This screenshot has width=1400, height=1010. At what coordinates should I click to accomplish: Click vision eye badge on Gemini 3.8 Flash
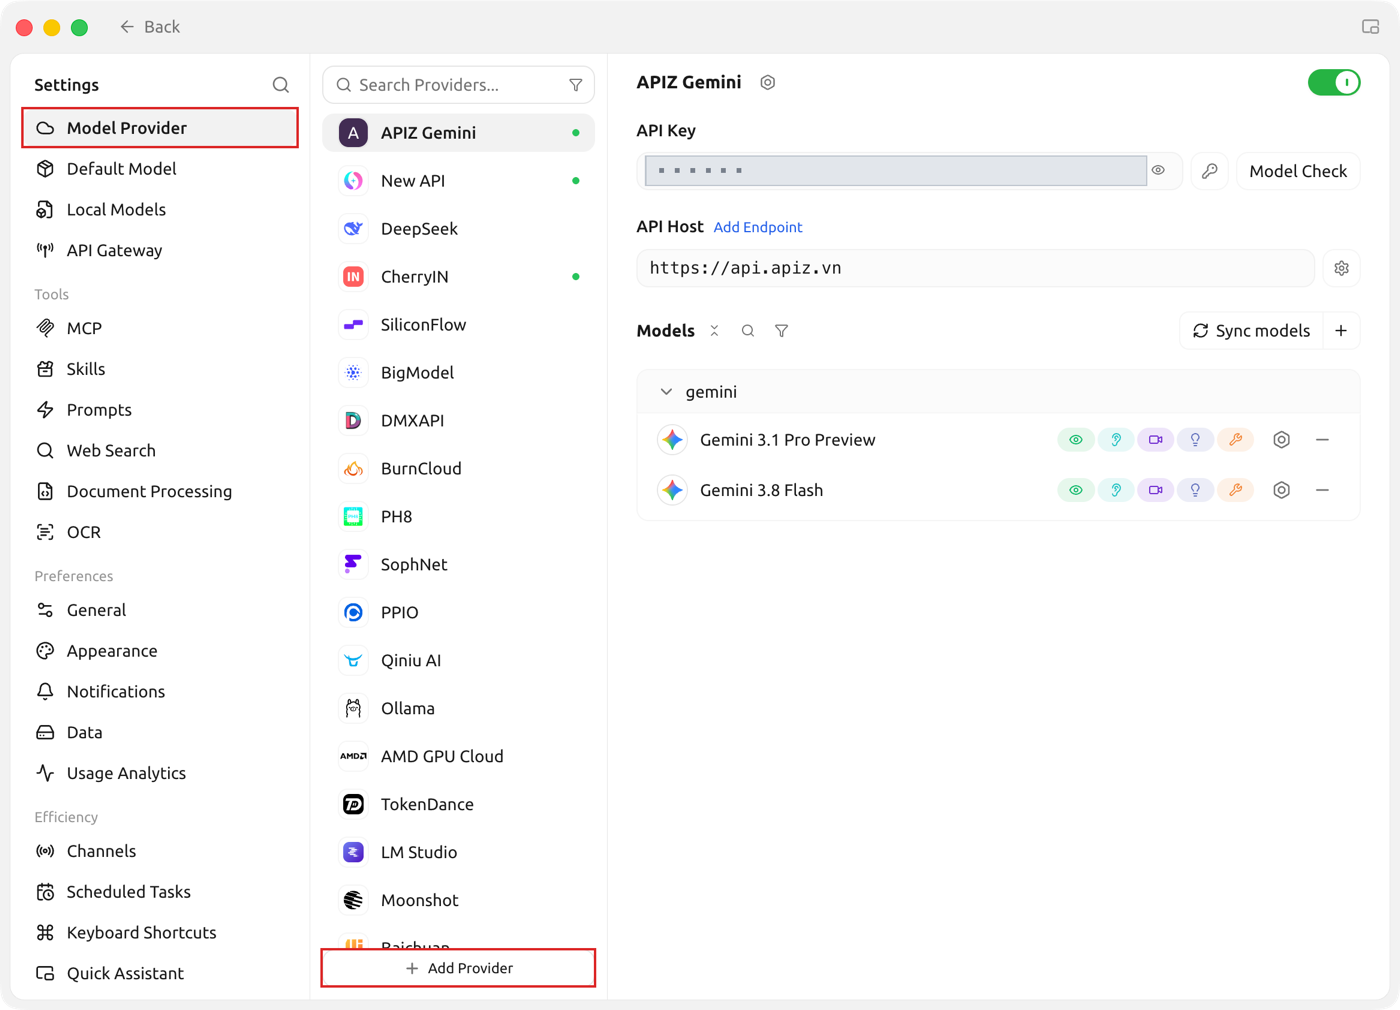click(x=1076, y=490)
